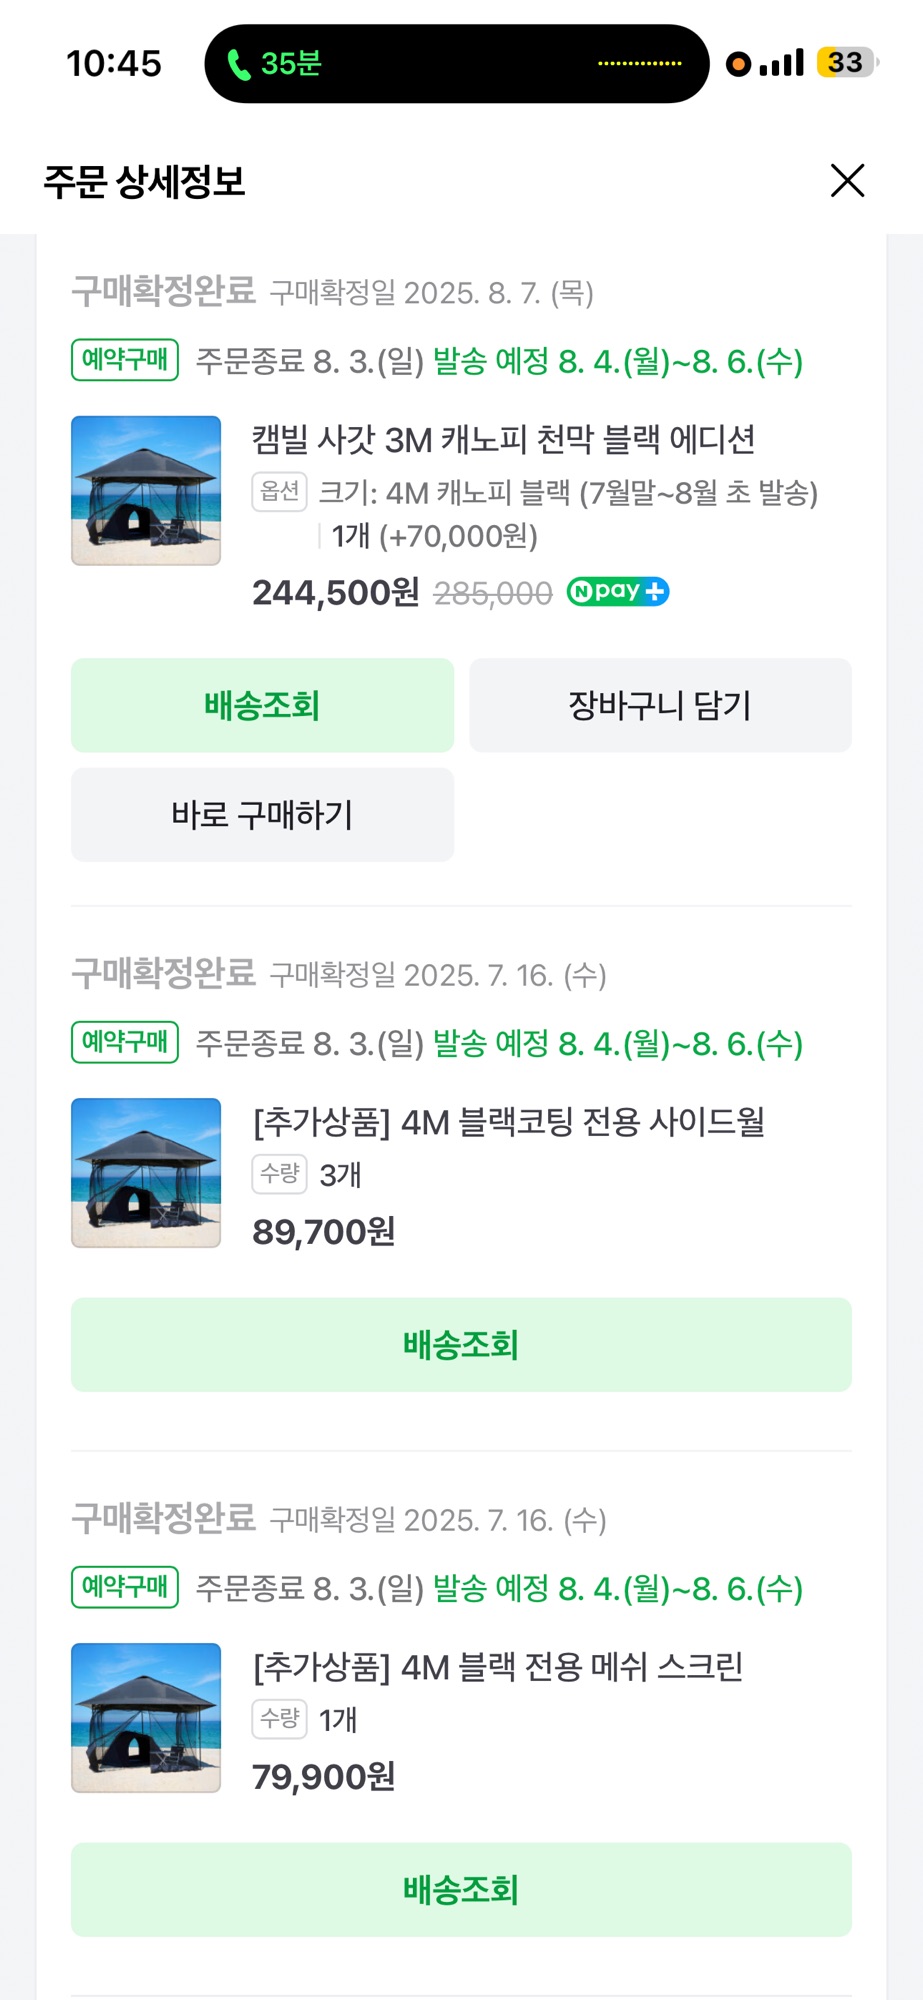The width and height of the screenshot is (923, 2000).
Task: Tap the reservation badge for the side wall item
Action: [x=125, y=1042]
